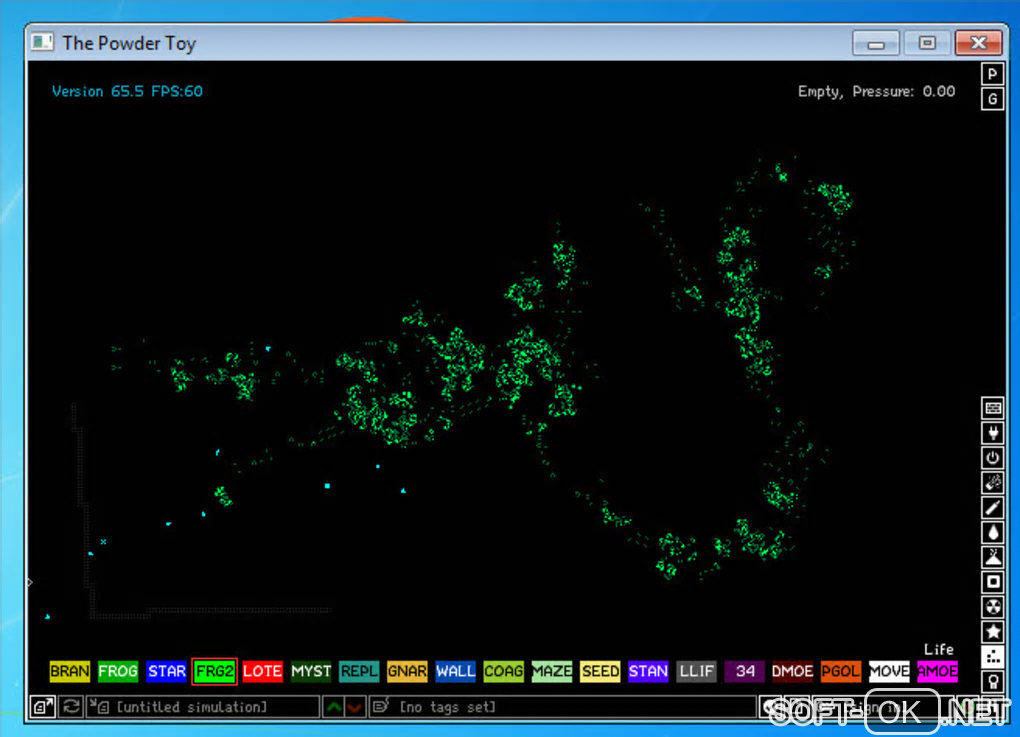The width and height of the screenshot is (1020, 737).
Task: Select the FROG life element
Action: [x=118, y=671]
